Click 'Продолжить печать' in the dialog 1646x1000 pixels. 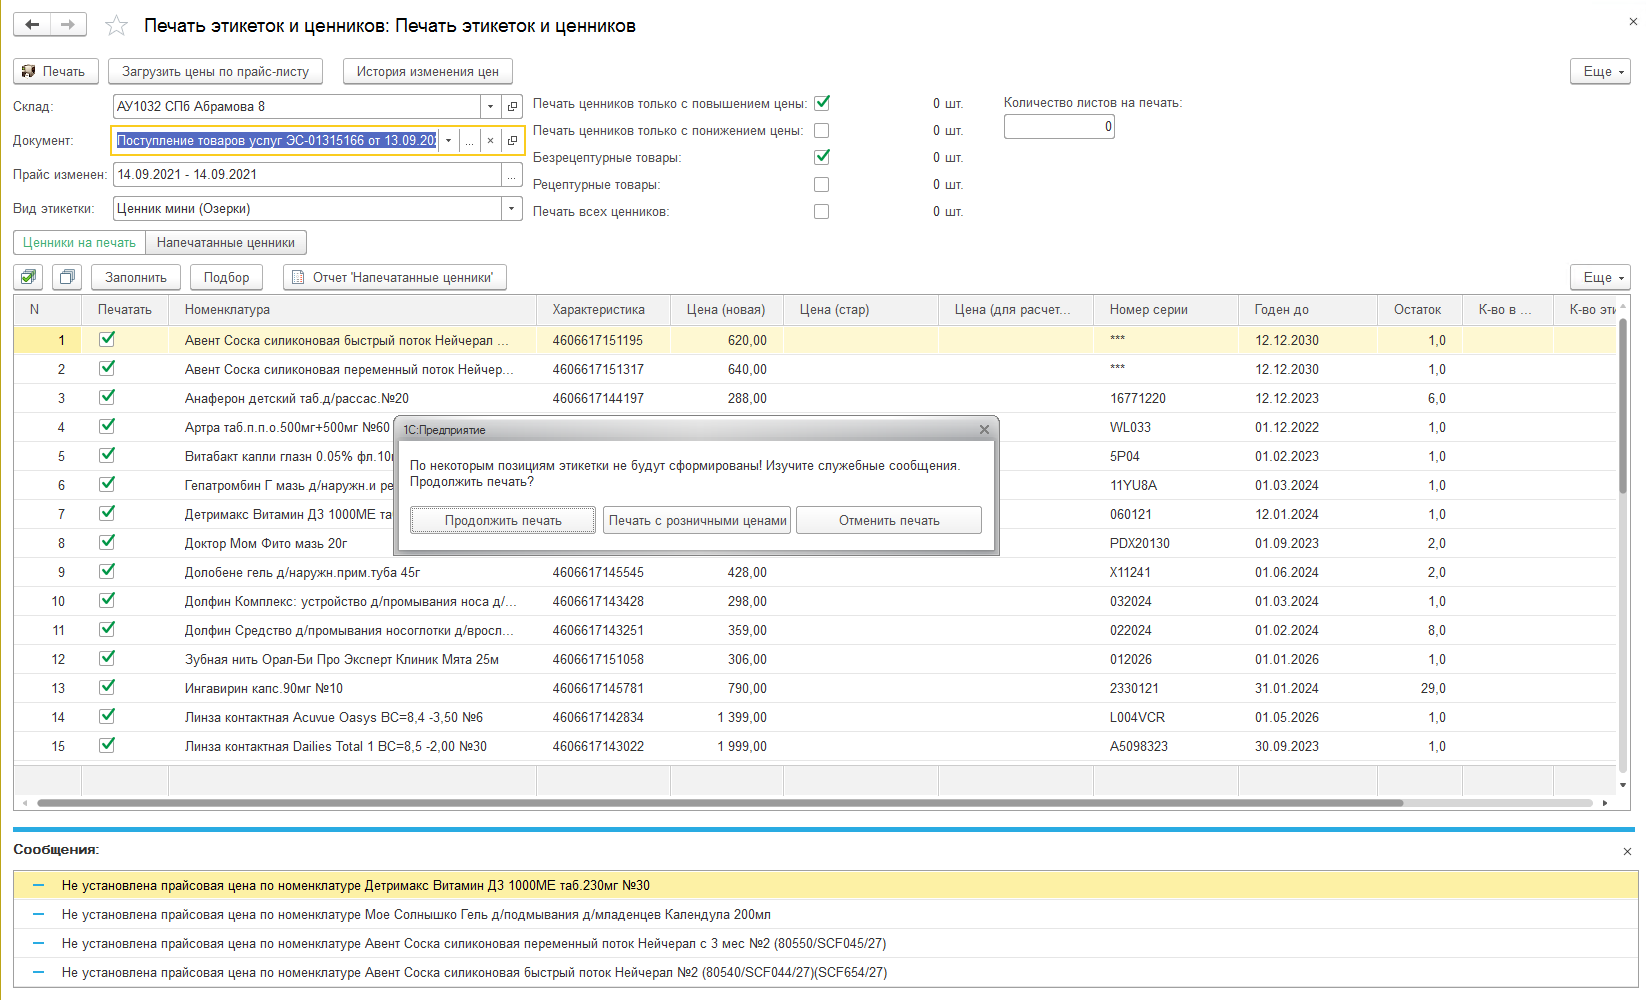(503, 521)
